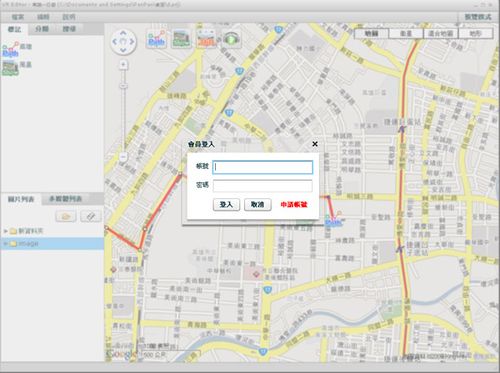Expand the first folder in file tree

pos(5,231)
